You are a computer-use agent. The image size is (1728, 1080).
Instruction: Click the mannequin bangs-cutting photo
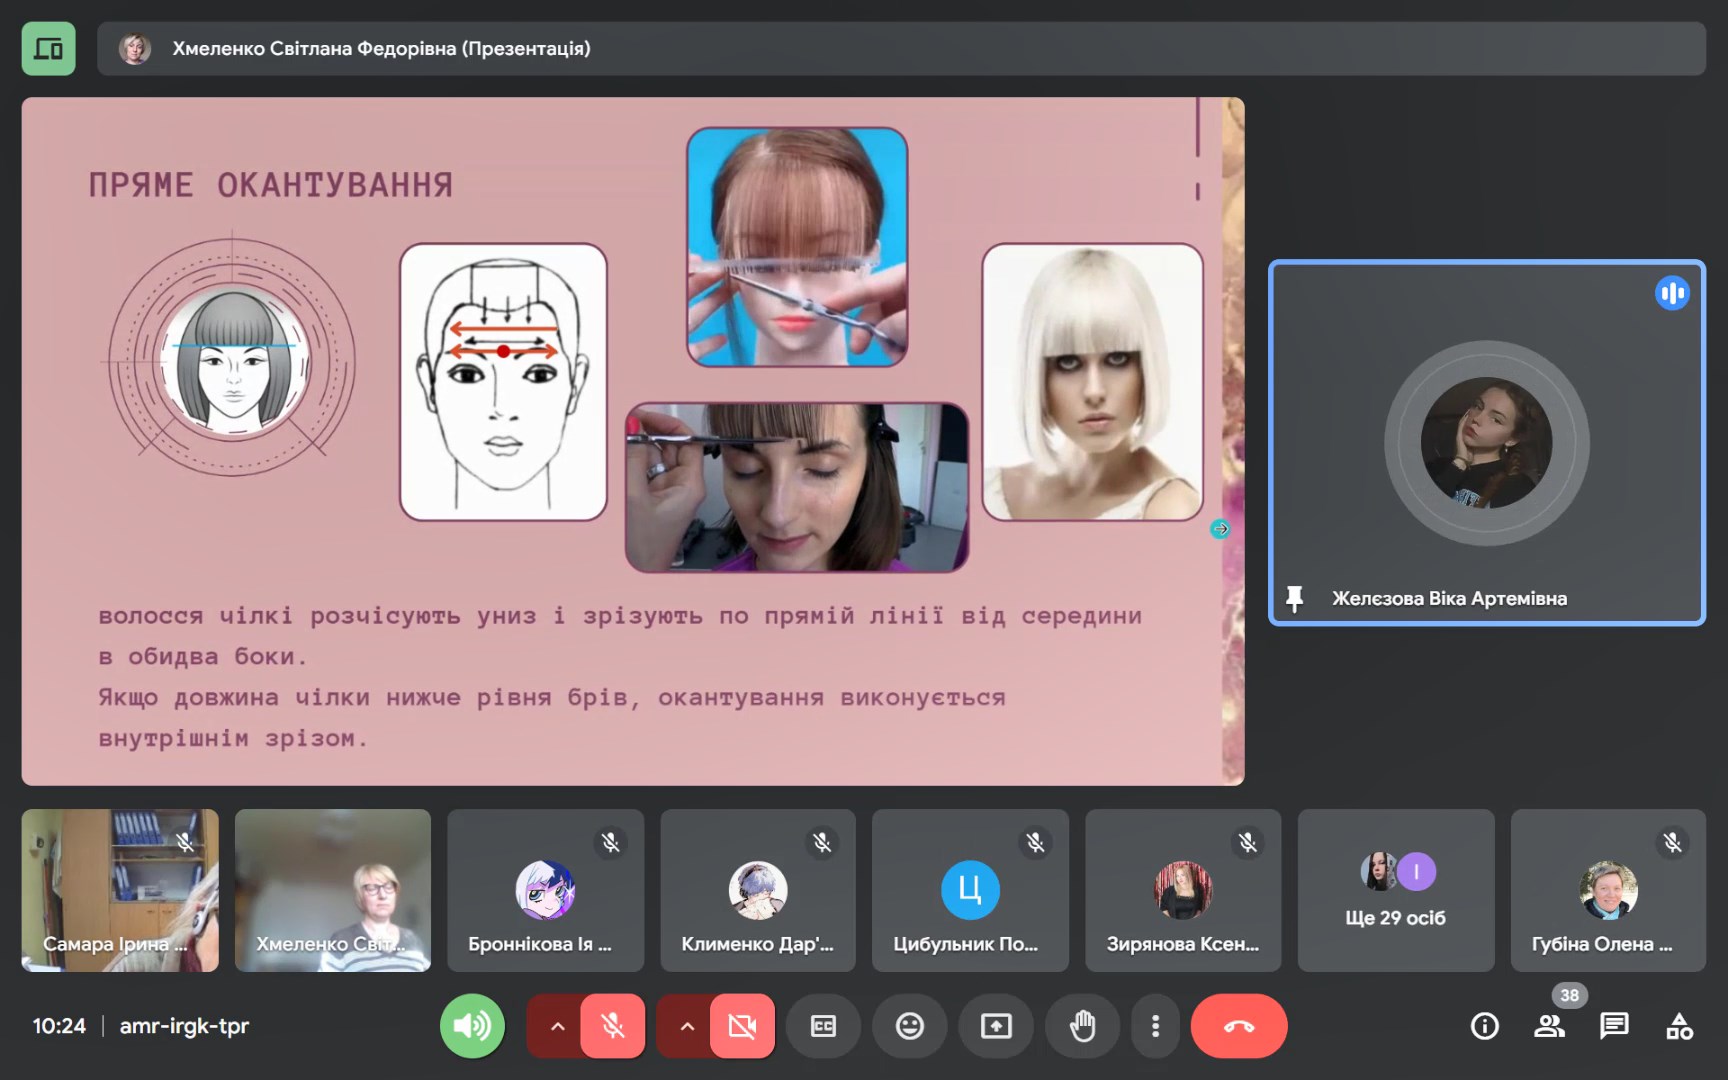coord(797,247)
